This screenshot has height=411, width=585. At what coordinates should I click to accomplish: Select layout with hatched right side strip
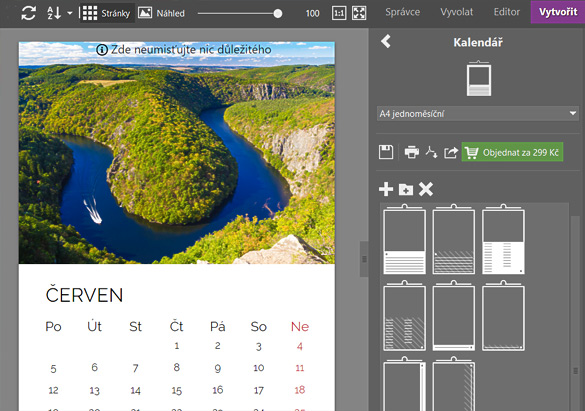[x=454, y=384]
